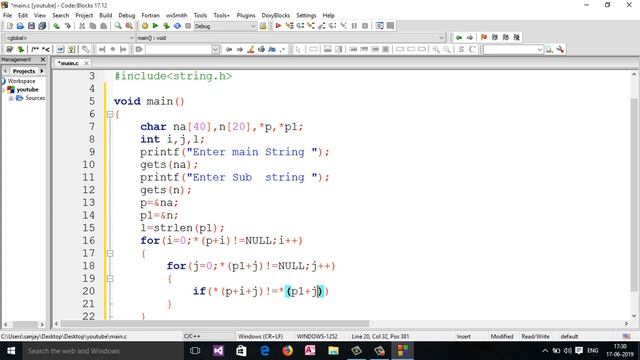The width and height of the screenshot is (640, 360).
Task: Open the Plugins menu
Action: click(246, 15)
